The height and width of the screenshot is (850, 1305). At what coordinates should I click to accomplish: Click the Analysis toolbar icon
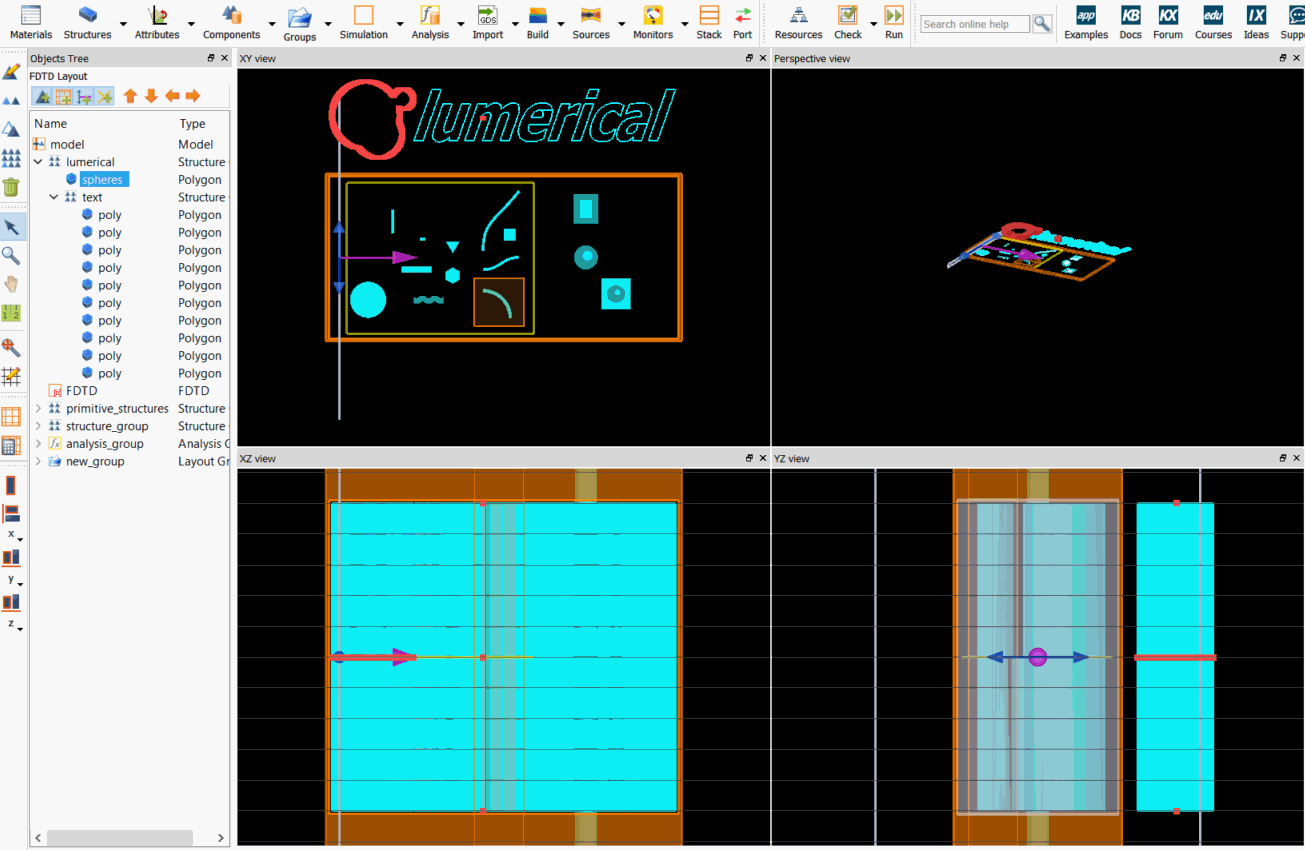click(430, 15)
